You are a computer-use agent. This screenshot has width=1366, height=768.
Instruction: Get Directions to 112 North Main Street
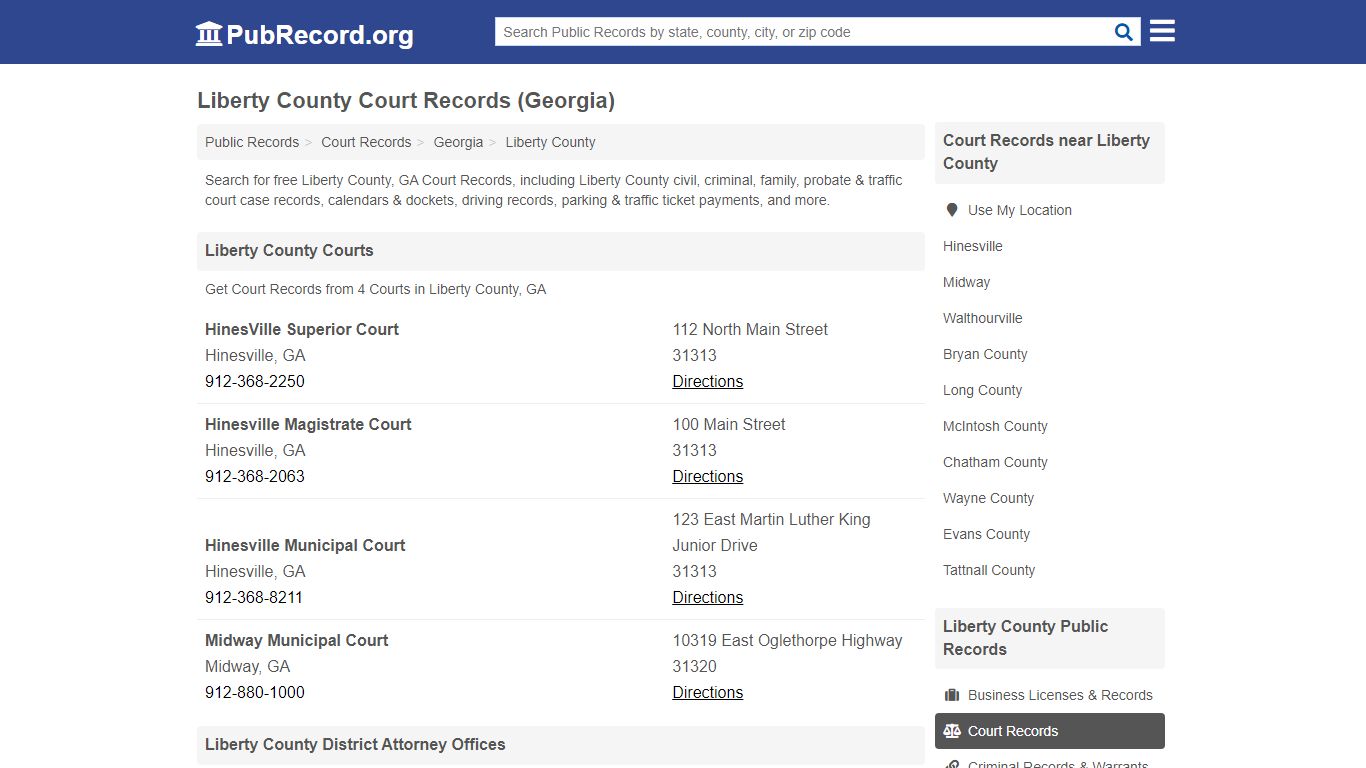tap(708, 381)
